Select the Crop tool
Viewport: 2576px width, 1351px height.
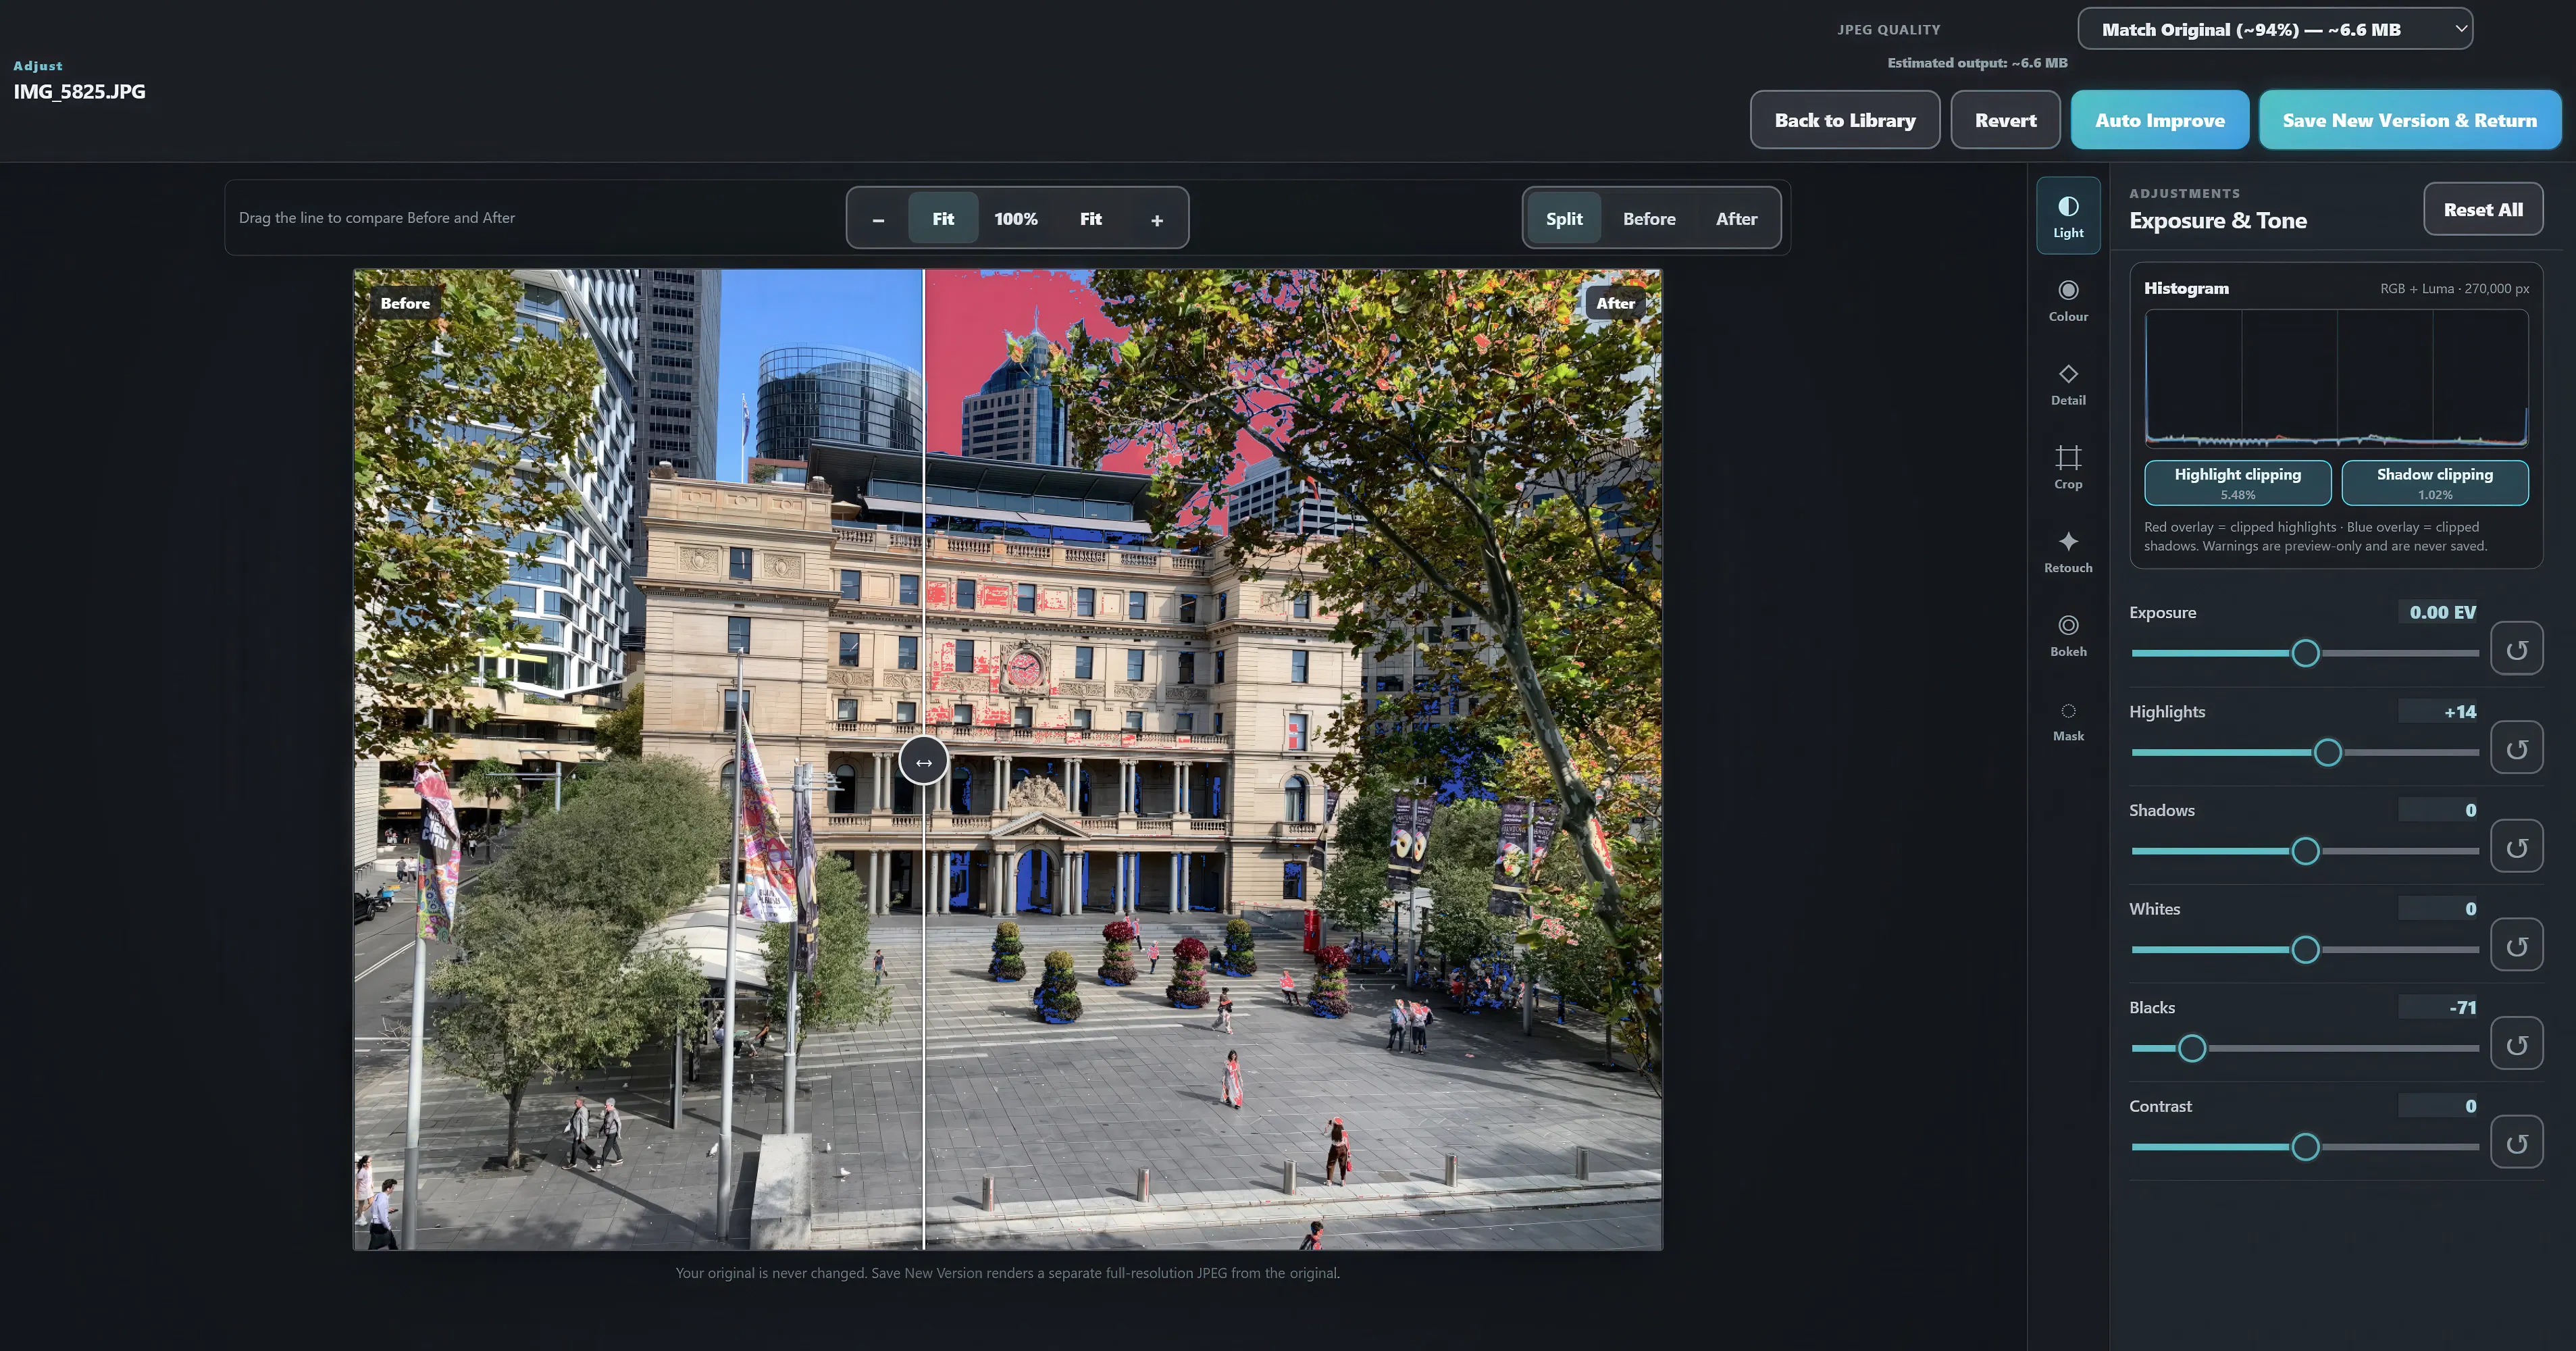click(x=2068, y=467)
